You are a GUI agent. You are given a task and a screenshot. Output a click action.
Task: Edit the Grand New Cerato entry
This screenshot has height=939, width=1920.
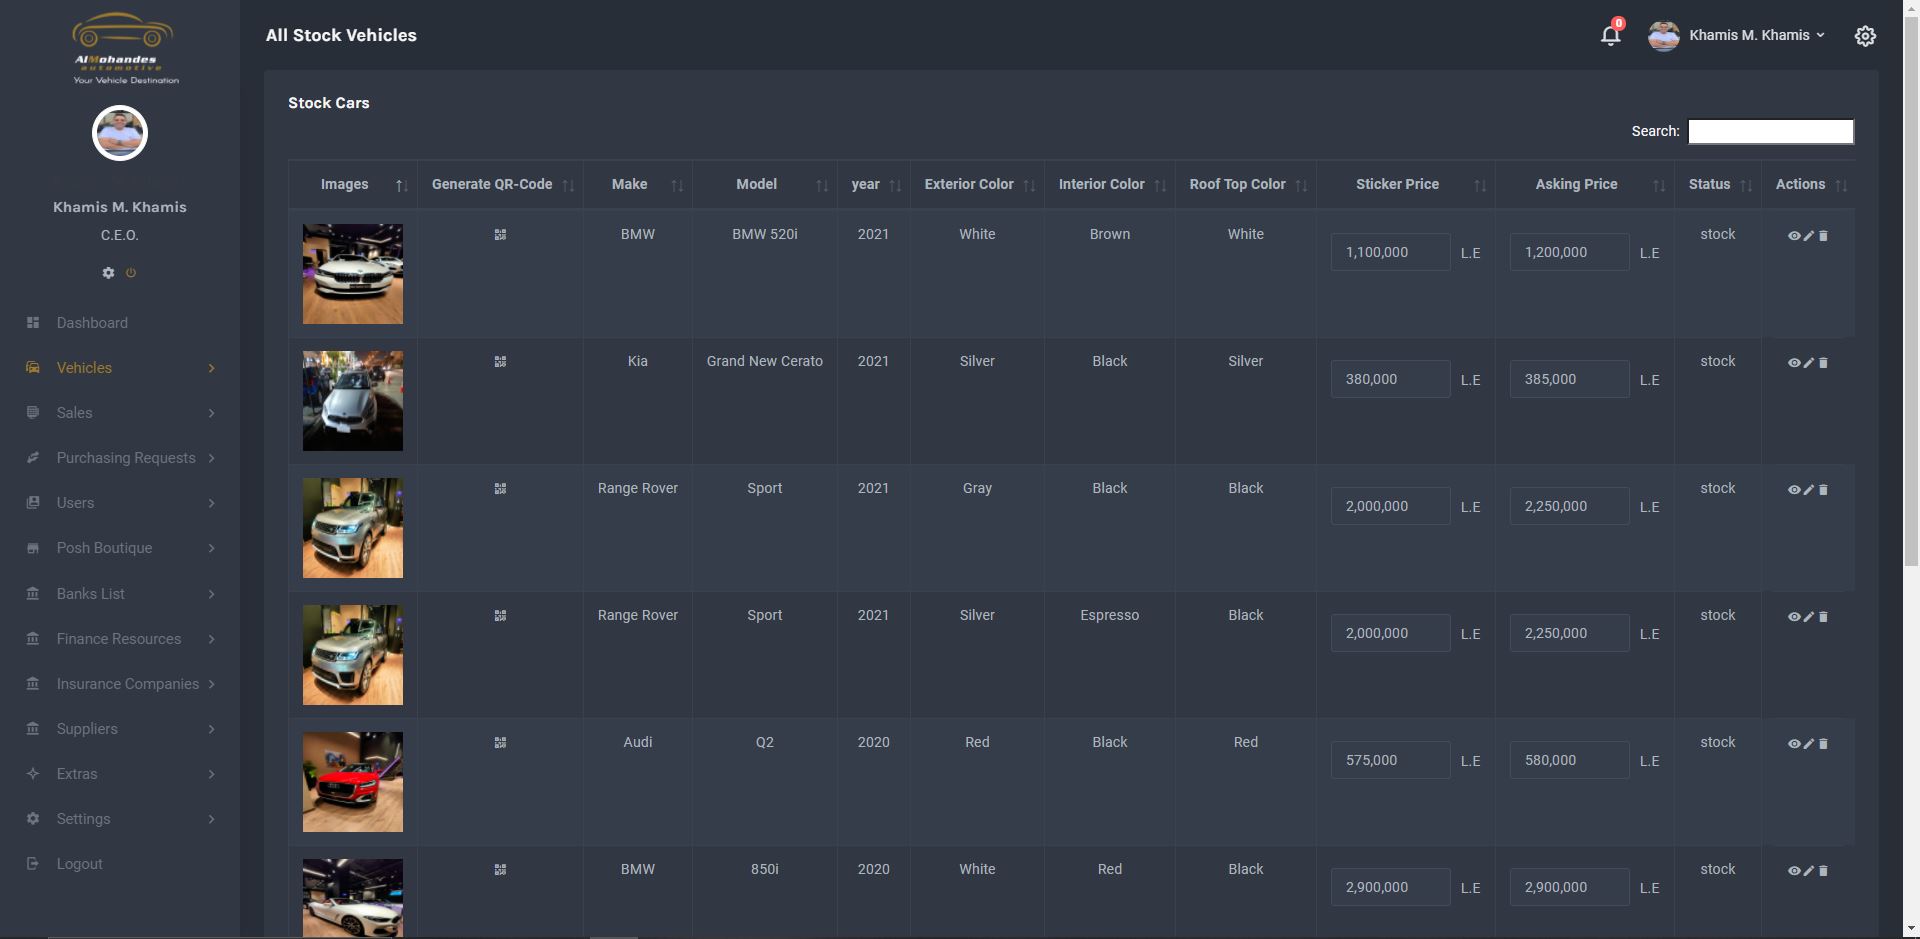1809,363
